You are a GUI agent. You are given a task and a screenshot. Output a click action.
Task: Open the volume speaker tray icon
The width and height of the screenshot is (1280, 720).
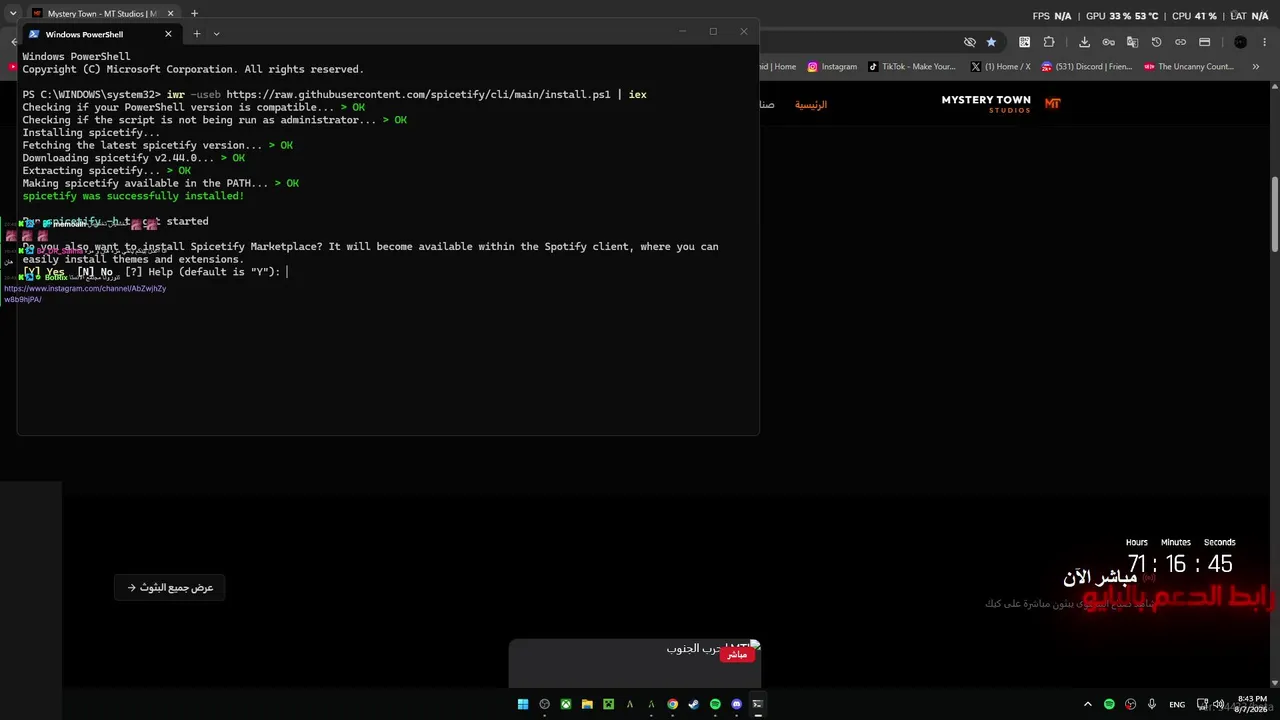click(1218, 704)
